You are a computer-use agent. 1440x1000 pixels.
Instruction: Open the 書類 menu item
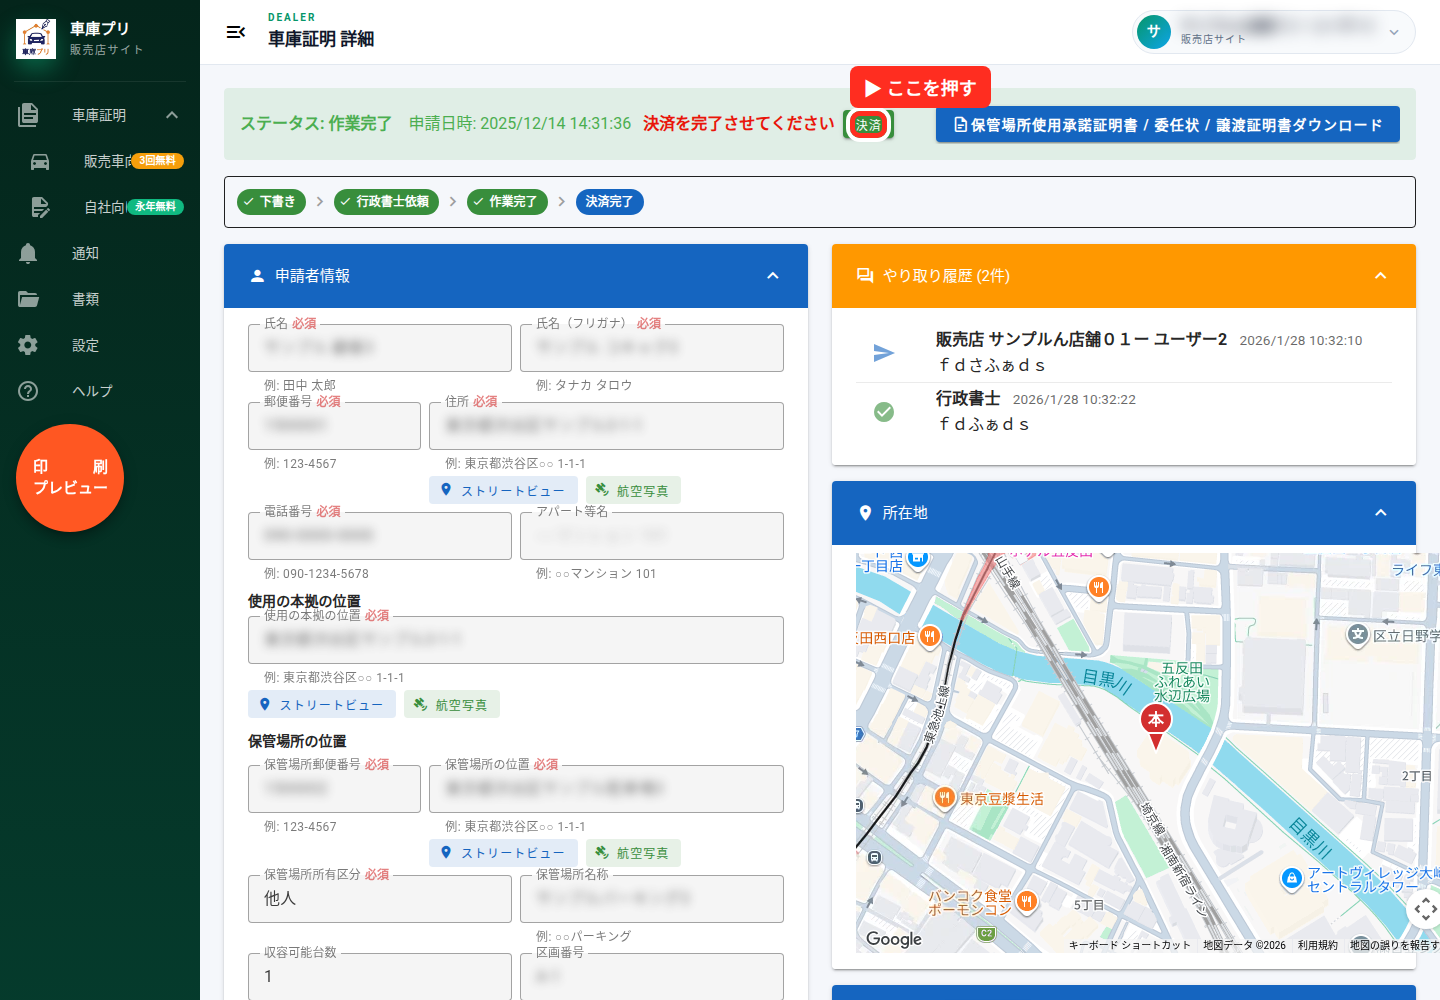(x=100, y=299)
